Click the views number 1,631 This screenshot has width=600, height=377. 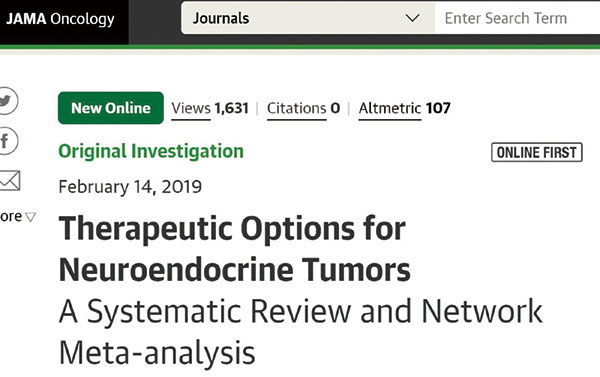pyautogui.click(x=232, y=108)
